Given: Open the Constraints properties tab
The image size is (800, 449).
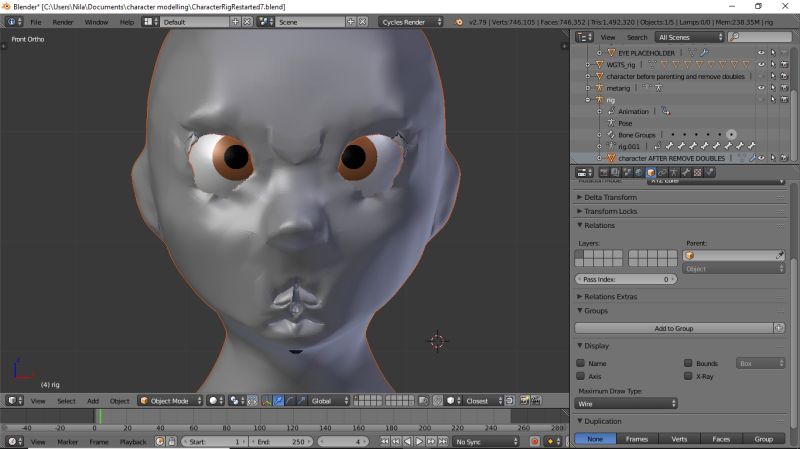Looking at the screenshot, I should point(662,172).
